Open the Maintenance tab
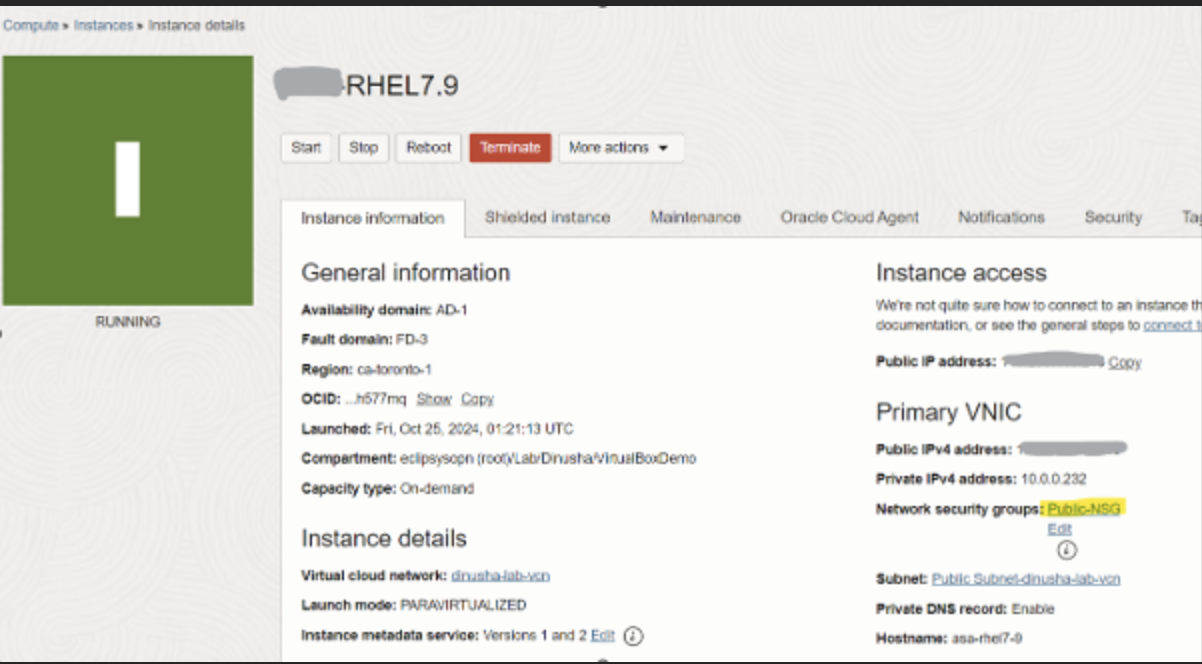The width and height of the screenshot is (1202, 664). click(x=695, y=217)
